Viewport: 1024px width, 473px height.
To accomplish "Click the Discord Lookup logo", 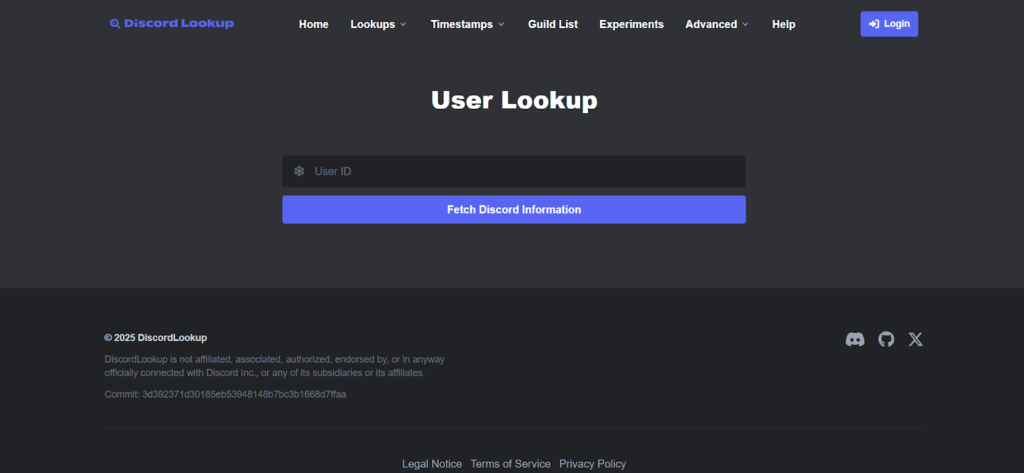I will [x=172, y=24].
